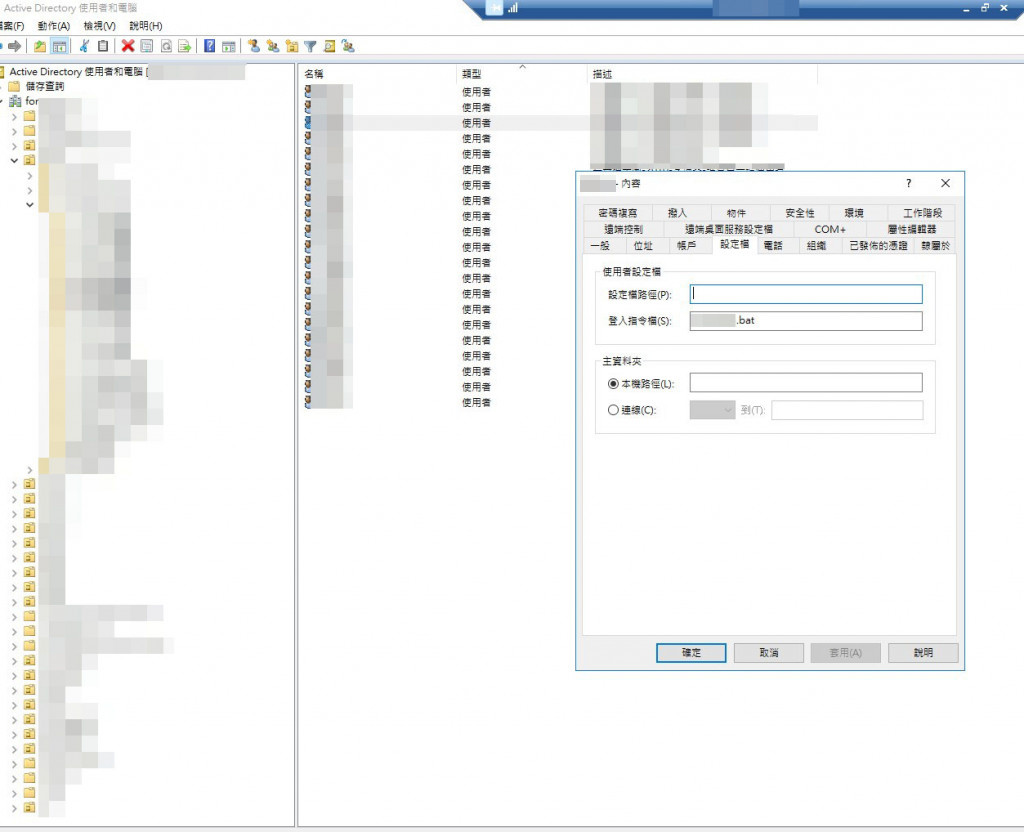Click the Up one level folder icon

40,46
